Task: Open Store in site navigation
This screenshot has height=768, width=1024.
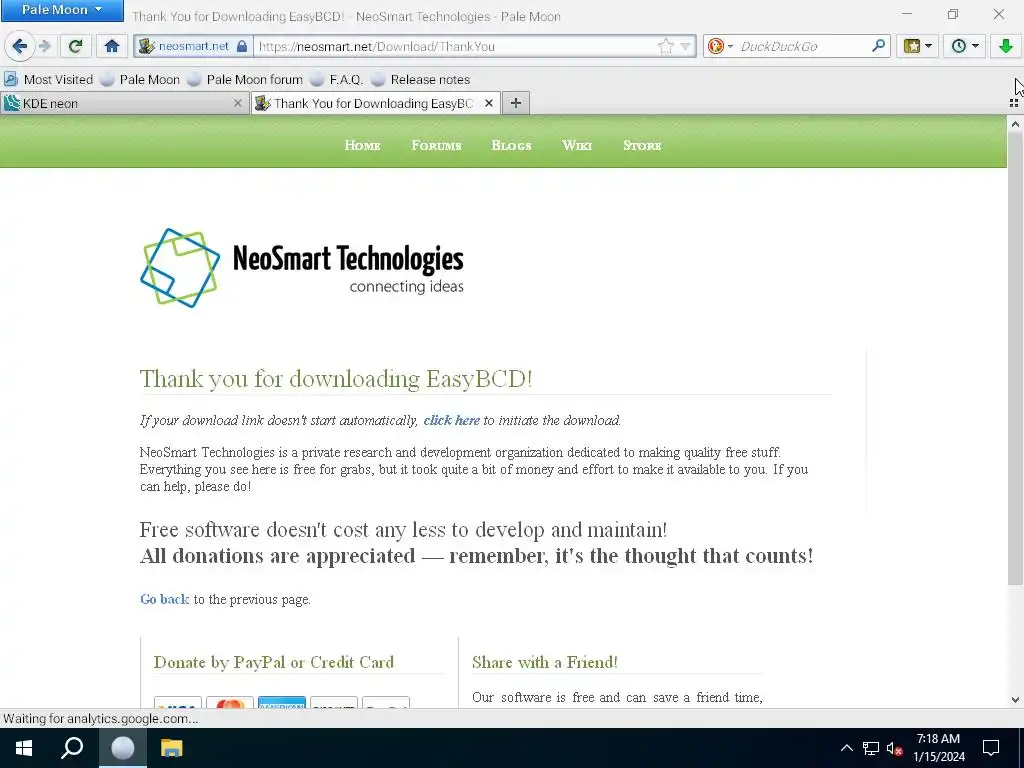Action: (642, 146)
